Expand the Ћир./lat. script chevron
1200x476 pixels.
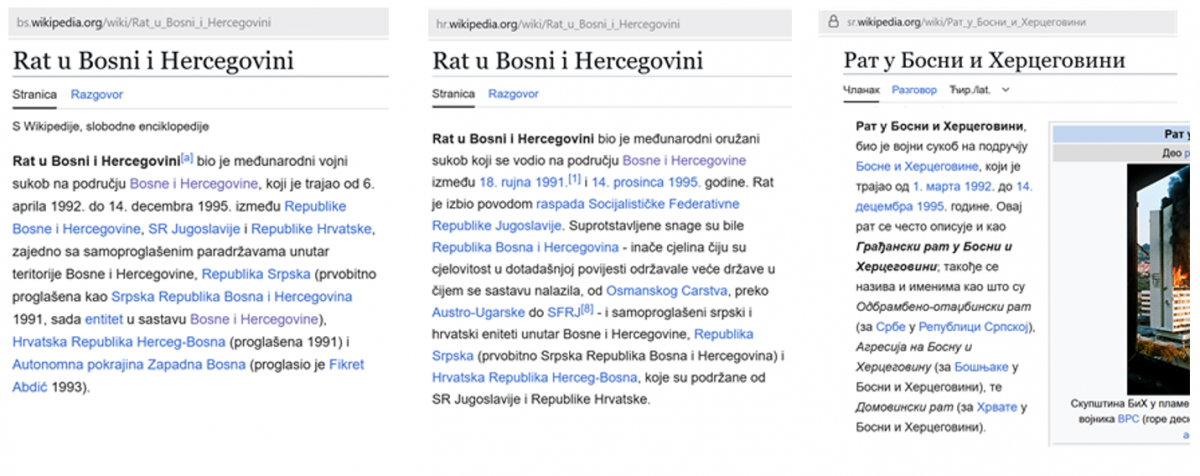(1005, 90)
